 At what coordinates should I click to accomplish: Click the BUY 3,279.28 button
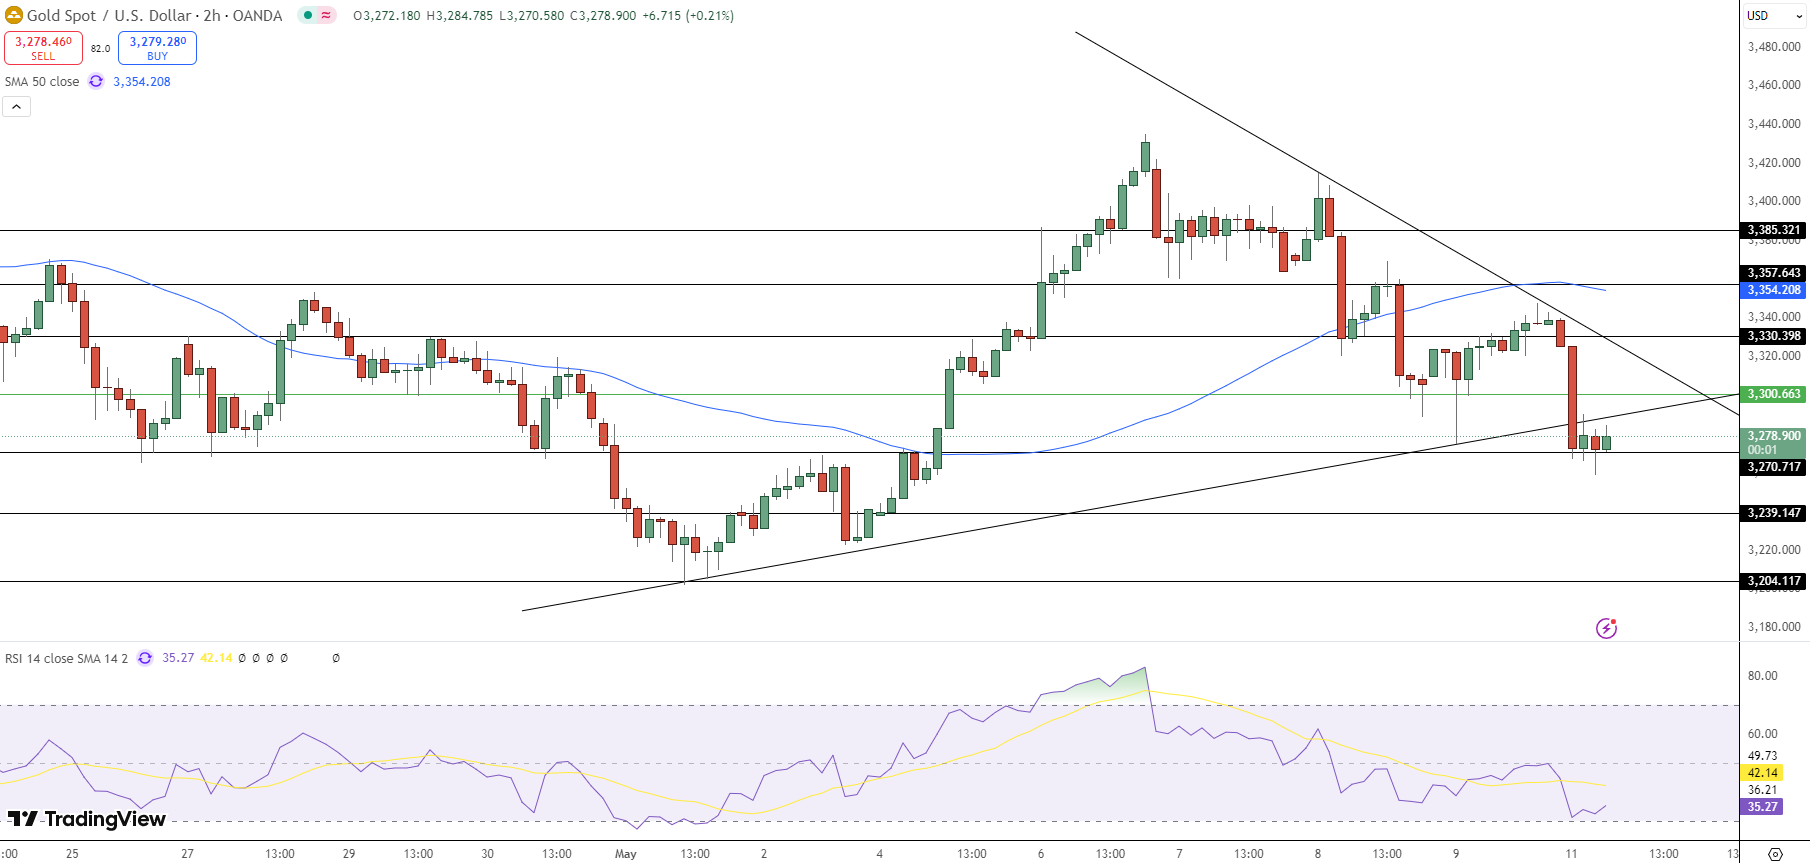pyautogui.click(x=157, y=48)
